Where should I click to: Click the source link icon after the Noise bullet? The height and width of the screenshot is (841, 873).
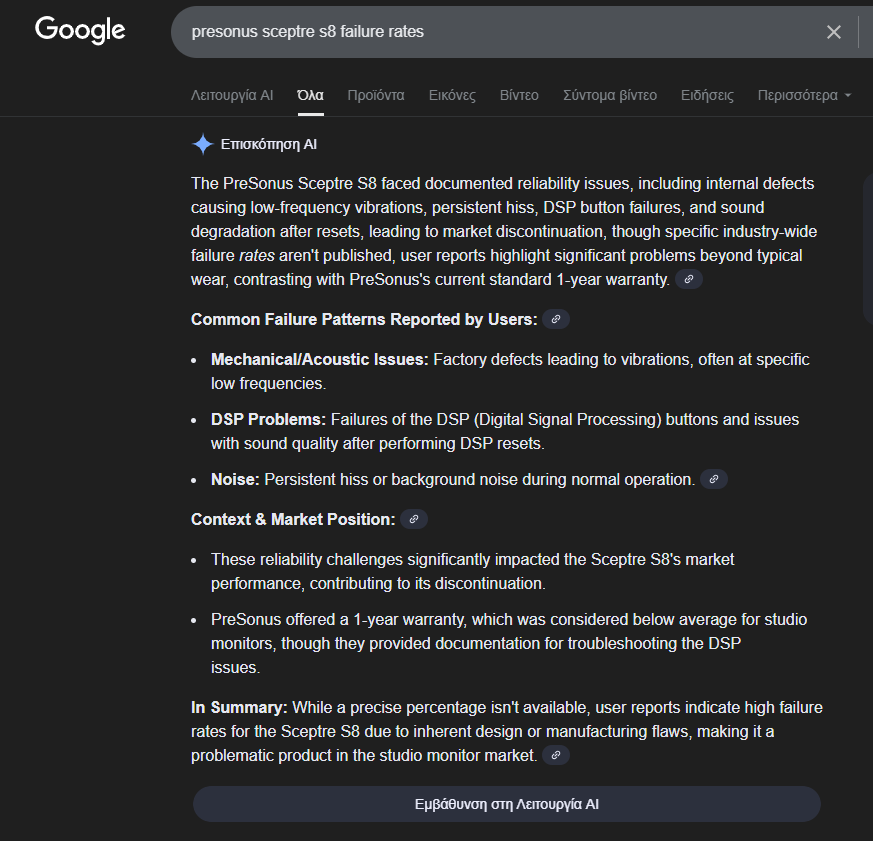(713, 480)
